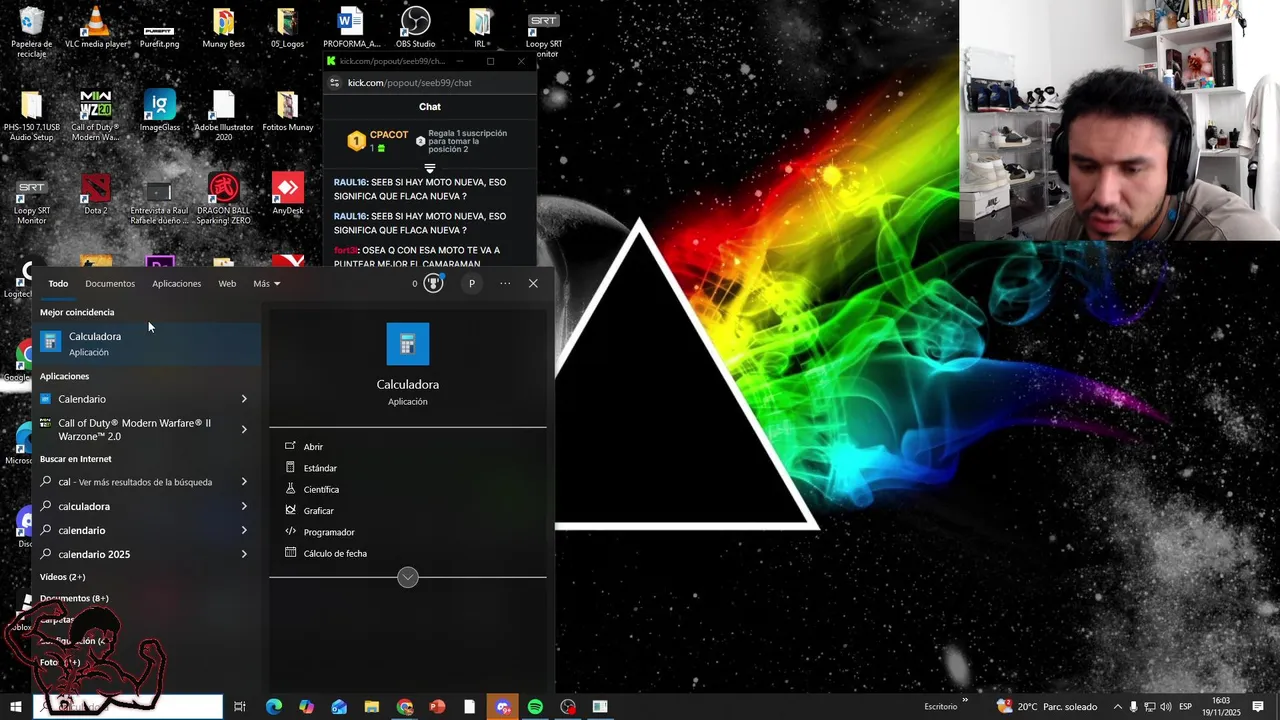Open OBS from taskbar
Screen dimensions: 1280x720
click(x=568, y=707)
